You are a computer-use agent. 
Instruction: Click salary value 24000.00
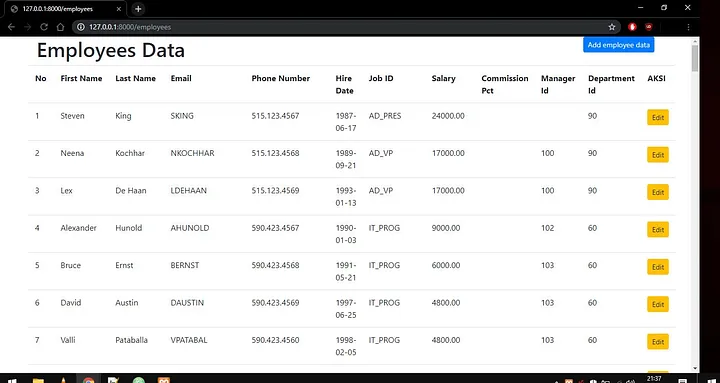pos(448,116)
